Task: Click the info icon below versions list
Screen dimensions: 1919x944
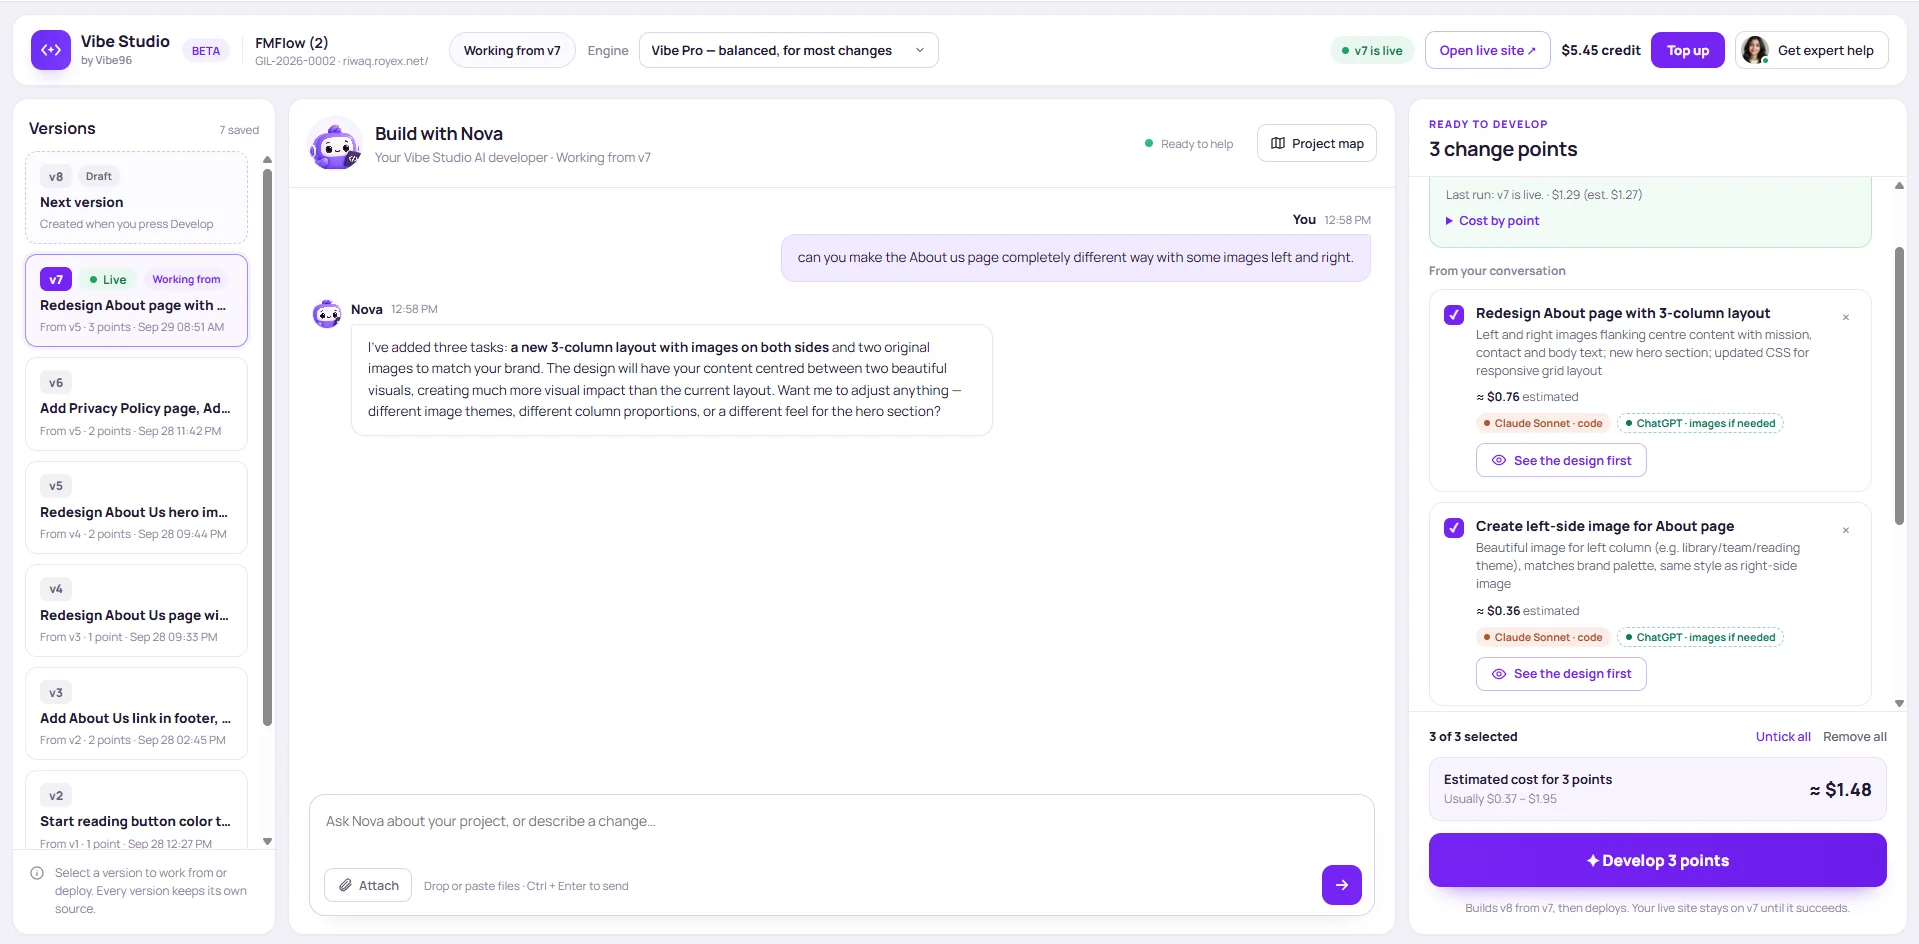Action: 37,873
